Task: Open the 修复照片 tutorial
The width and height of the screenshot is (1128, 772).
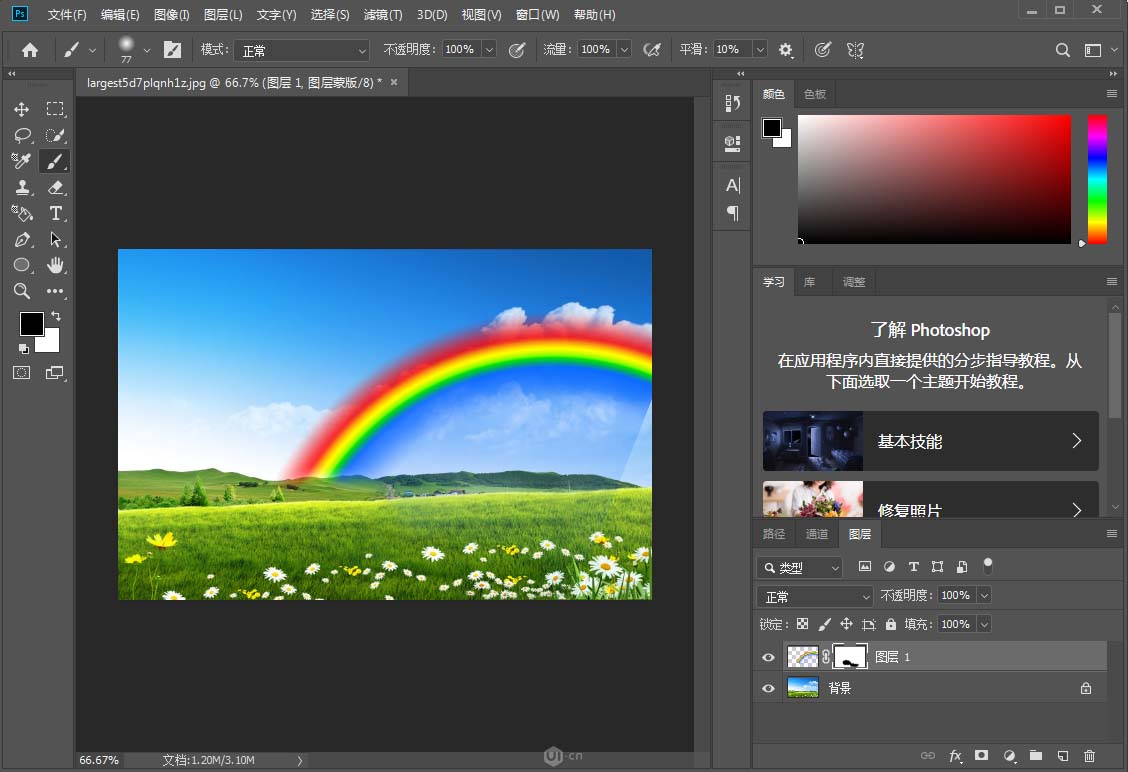Action: (930, 499)
